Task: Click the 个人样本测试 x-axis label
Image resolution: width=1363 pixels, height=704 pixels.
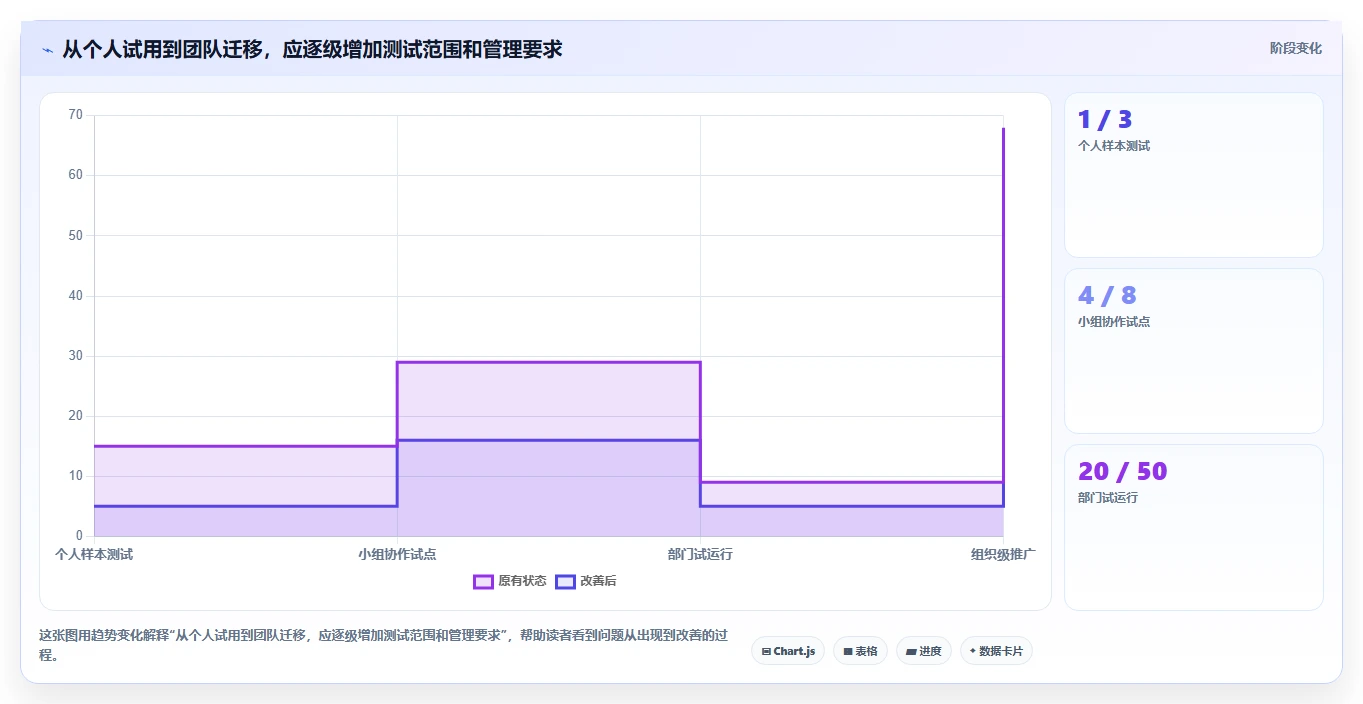Action: [x=94, y=554]
